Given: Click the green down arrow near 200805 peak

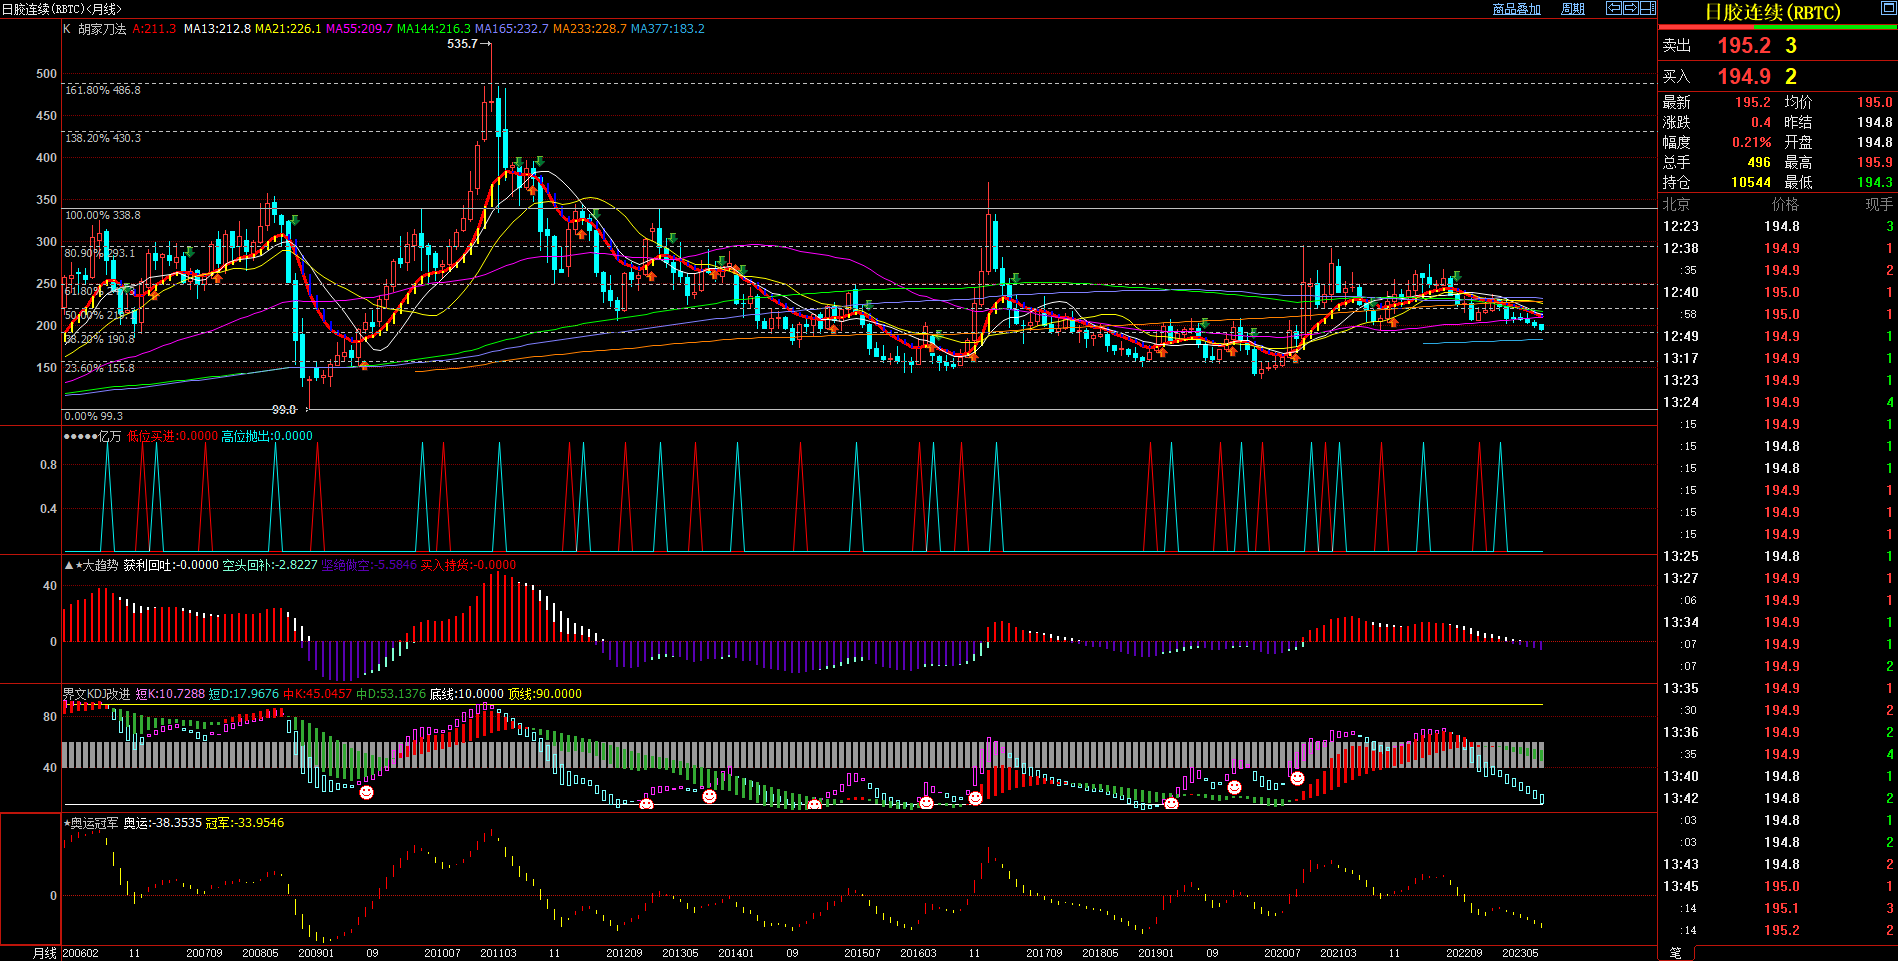Looking at the screenshot, I should (294, 219).
